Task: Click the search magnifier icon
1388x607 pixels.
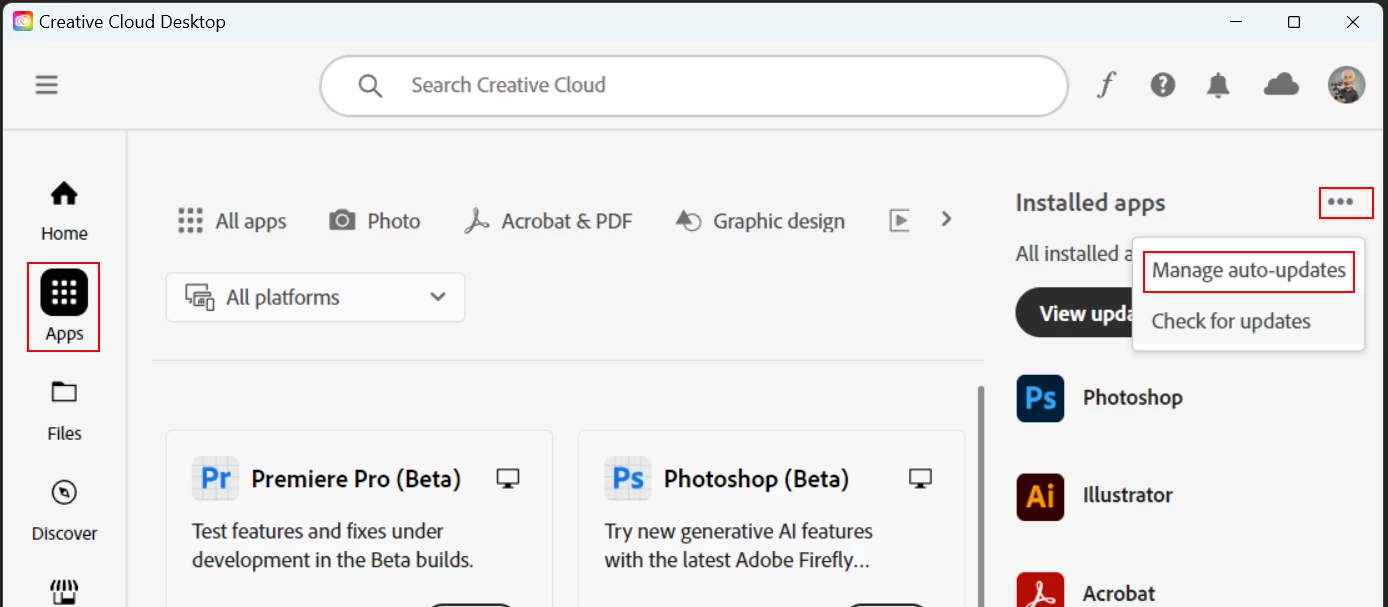Action: [x=370, y=86]
